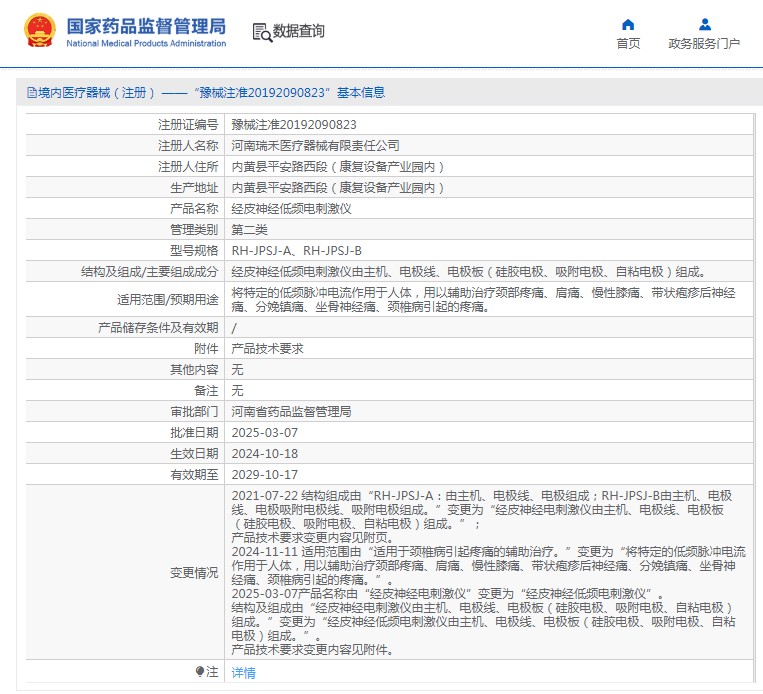
Task: Click the national emblem logo
Action: point(40,31)
